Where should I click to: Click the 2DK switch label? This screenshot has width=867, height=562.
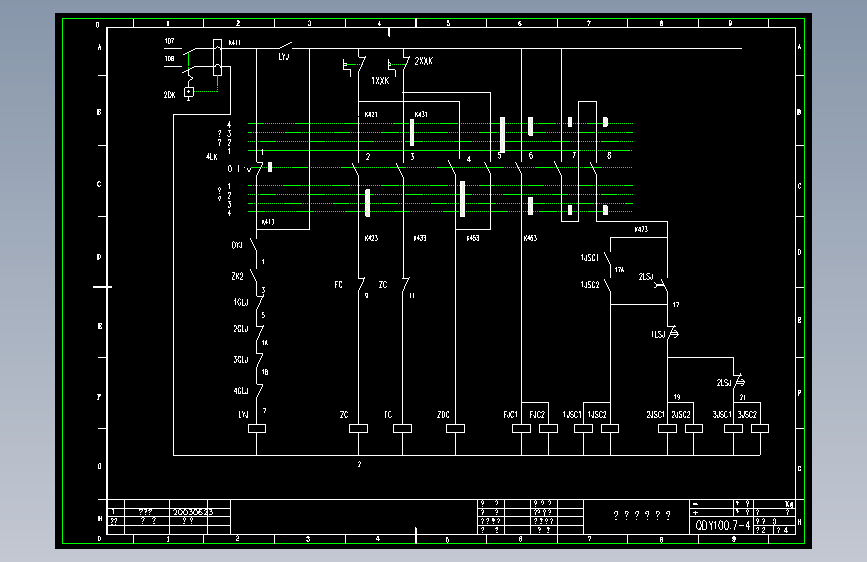pos(169,95)
